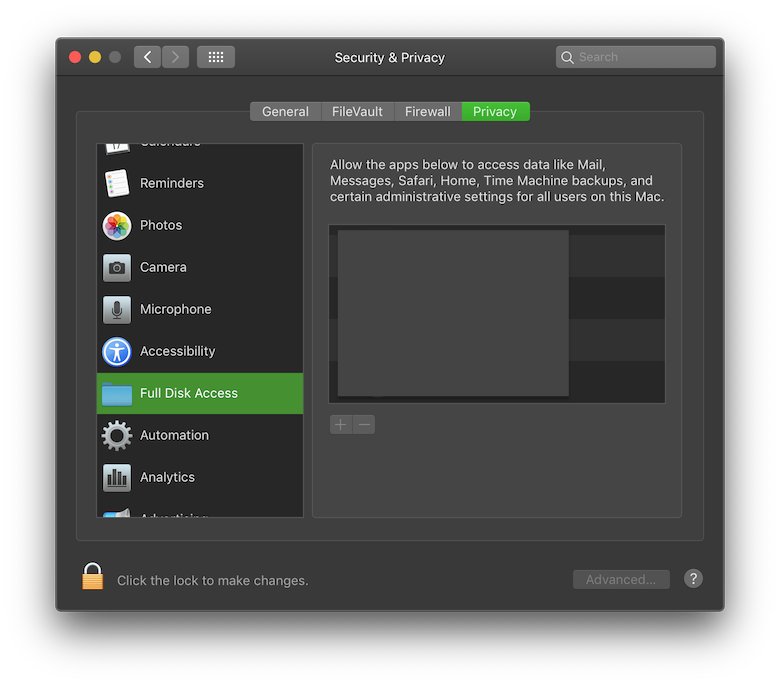Add an app with the plus button
780x685 pixels.
click(x=341, y=424)
